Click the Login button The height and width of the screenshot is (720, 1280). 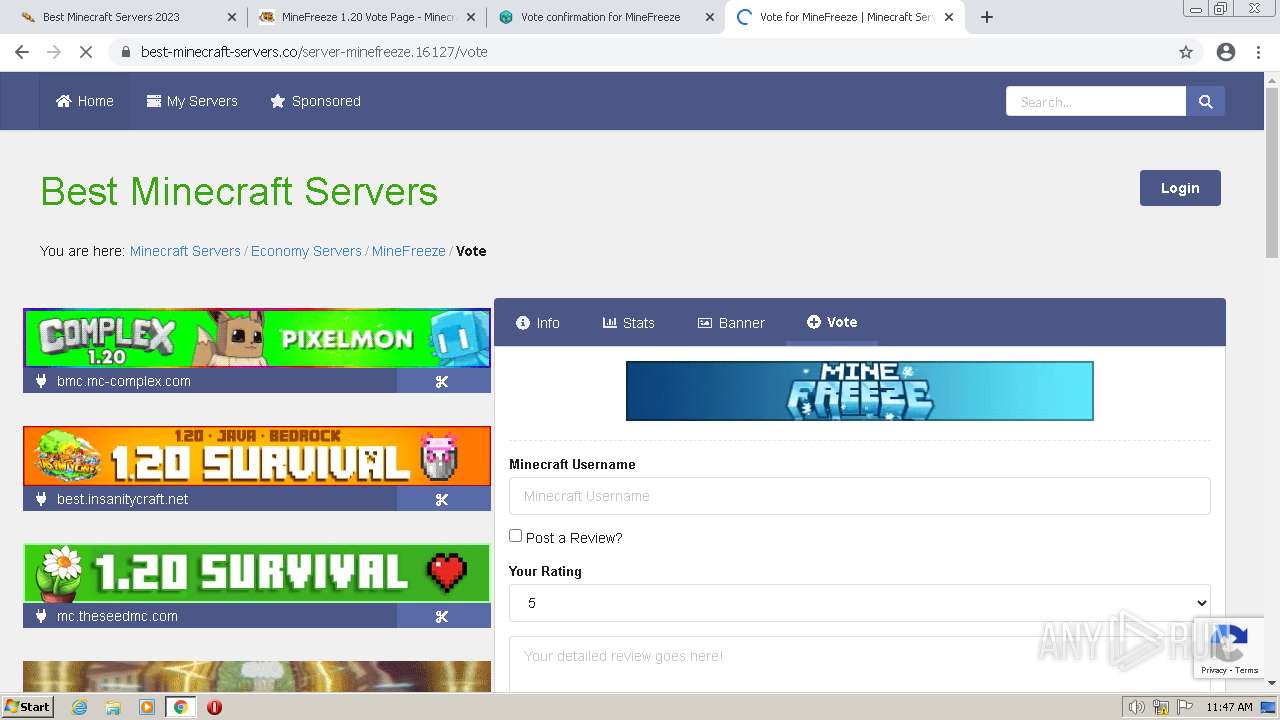[x=1180, y=188]
